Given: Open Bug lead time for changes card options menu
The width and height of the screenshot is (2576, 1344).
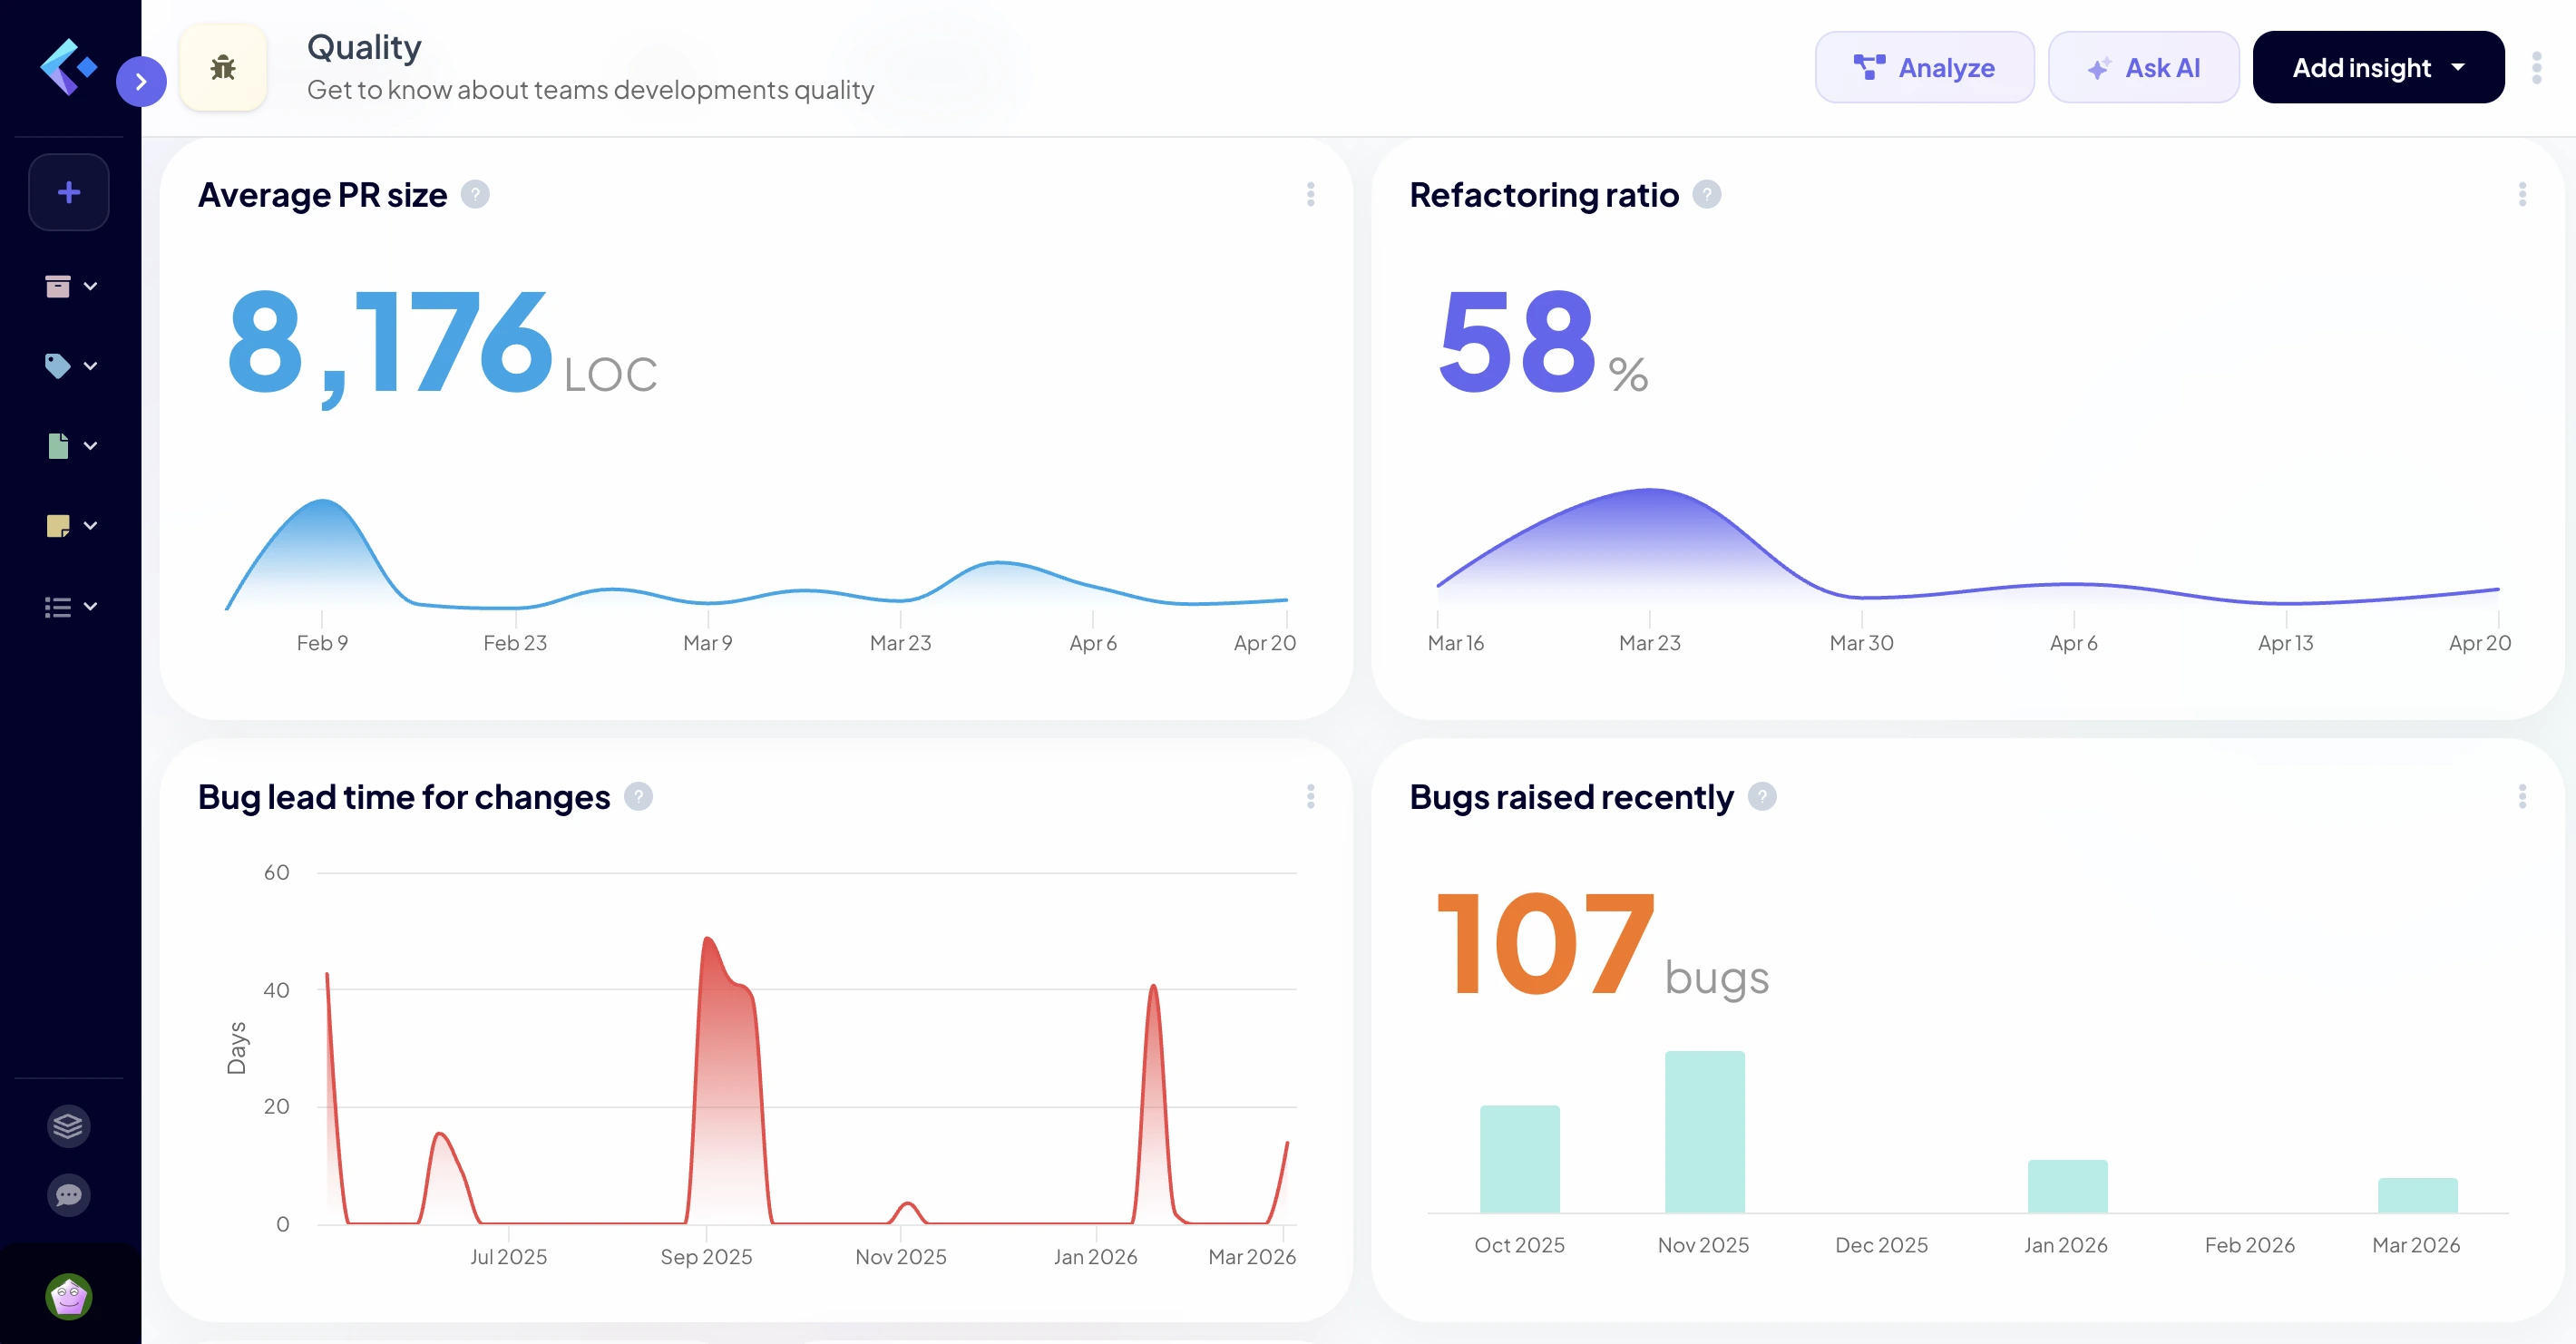Looking at the screenshot, I should [x=1310, y=796].
